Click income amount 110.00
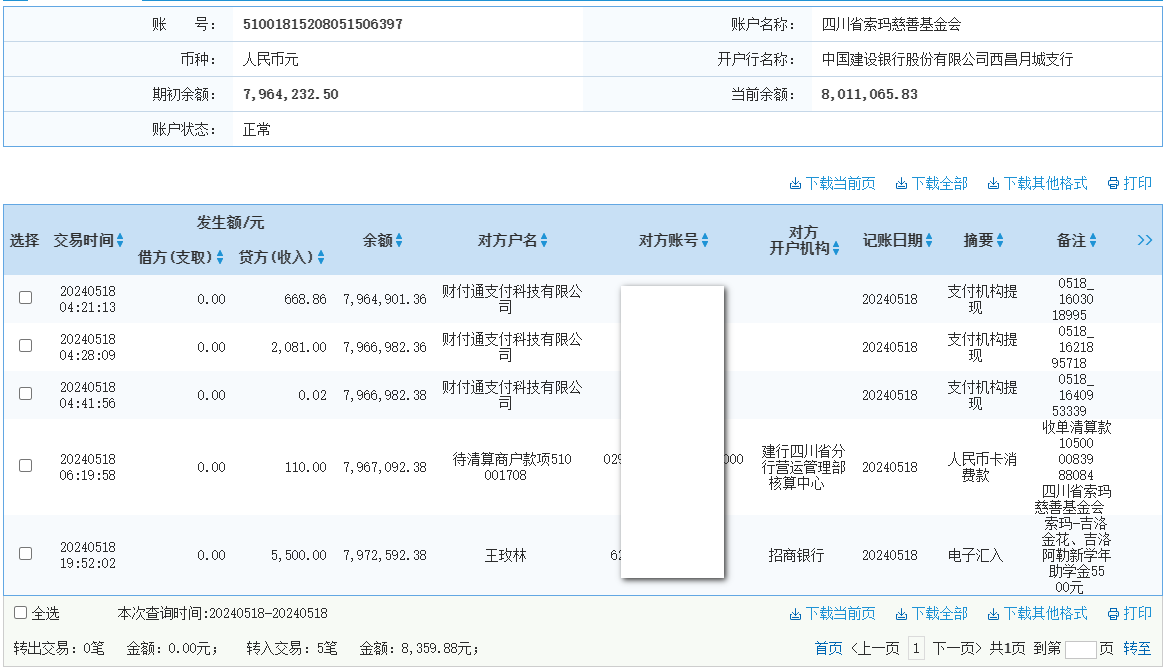The width and height of the screenshot is (1164, 668). (x=305, y=467)
